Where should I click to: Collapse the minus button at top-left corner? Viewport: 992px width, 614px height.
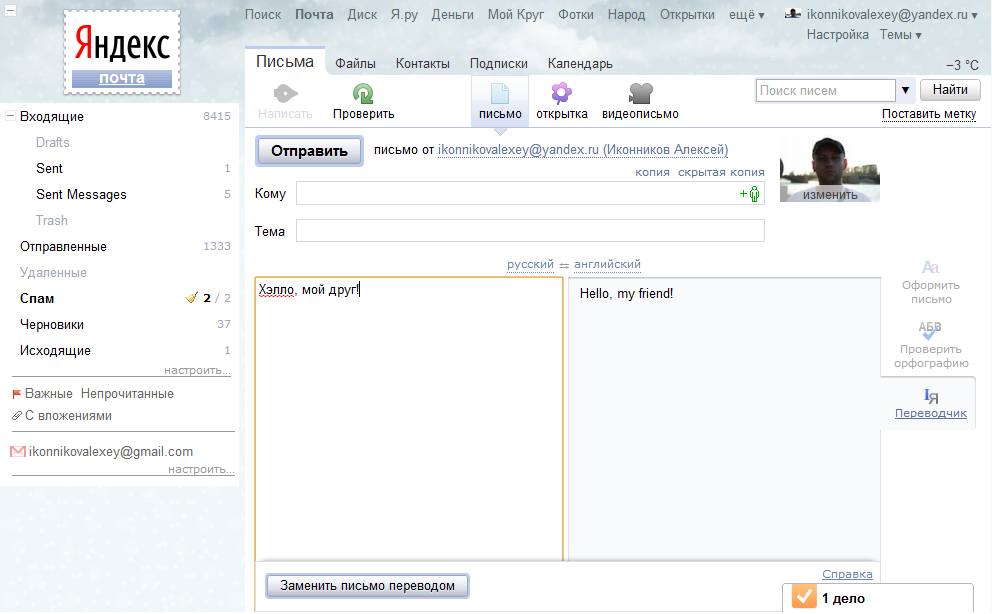10,10
